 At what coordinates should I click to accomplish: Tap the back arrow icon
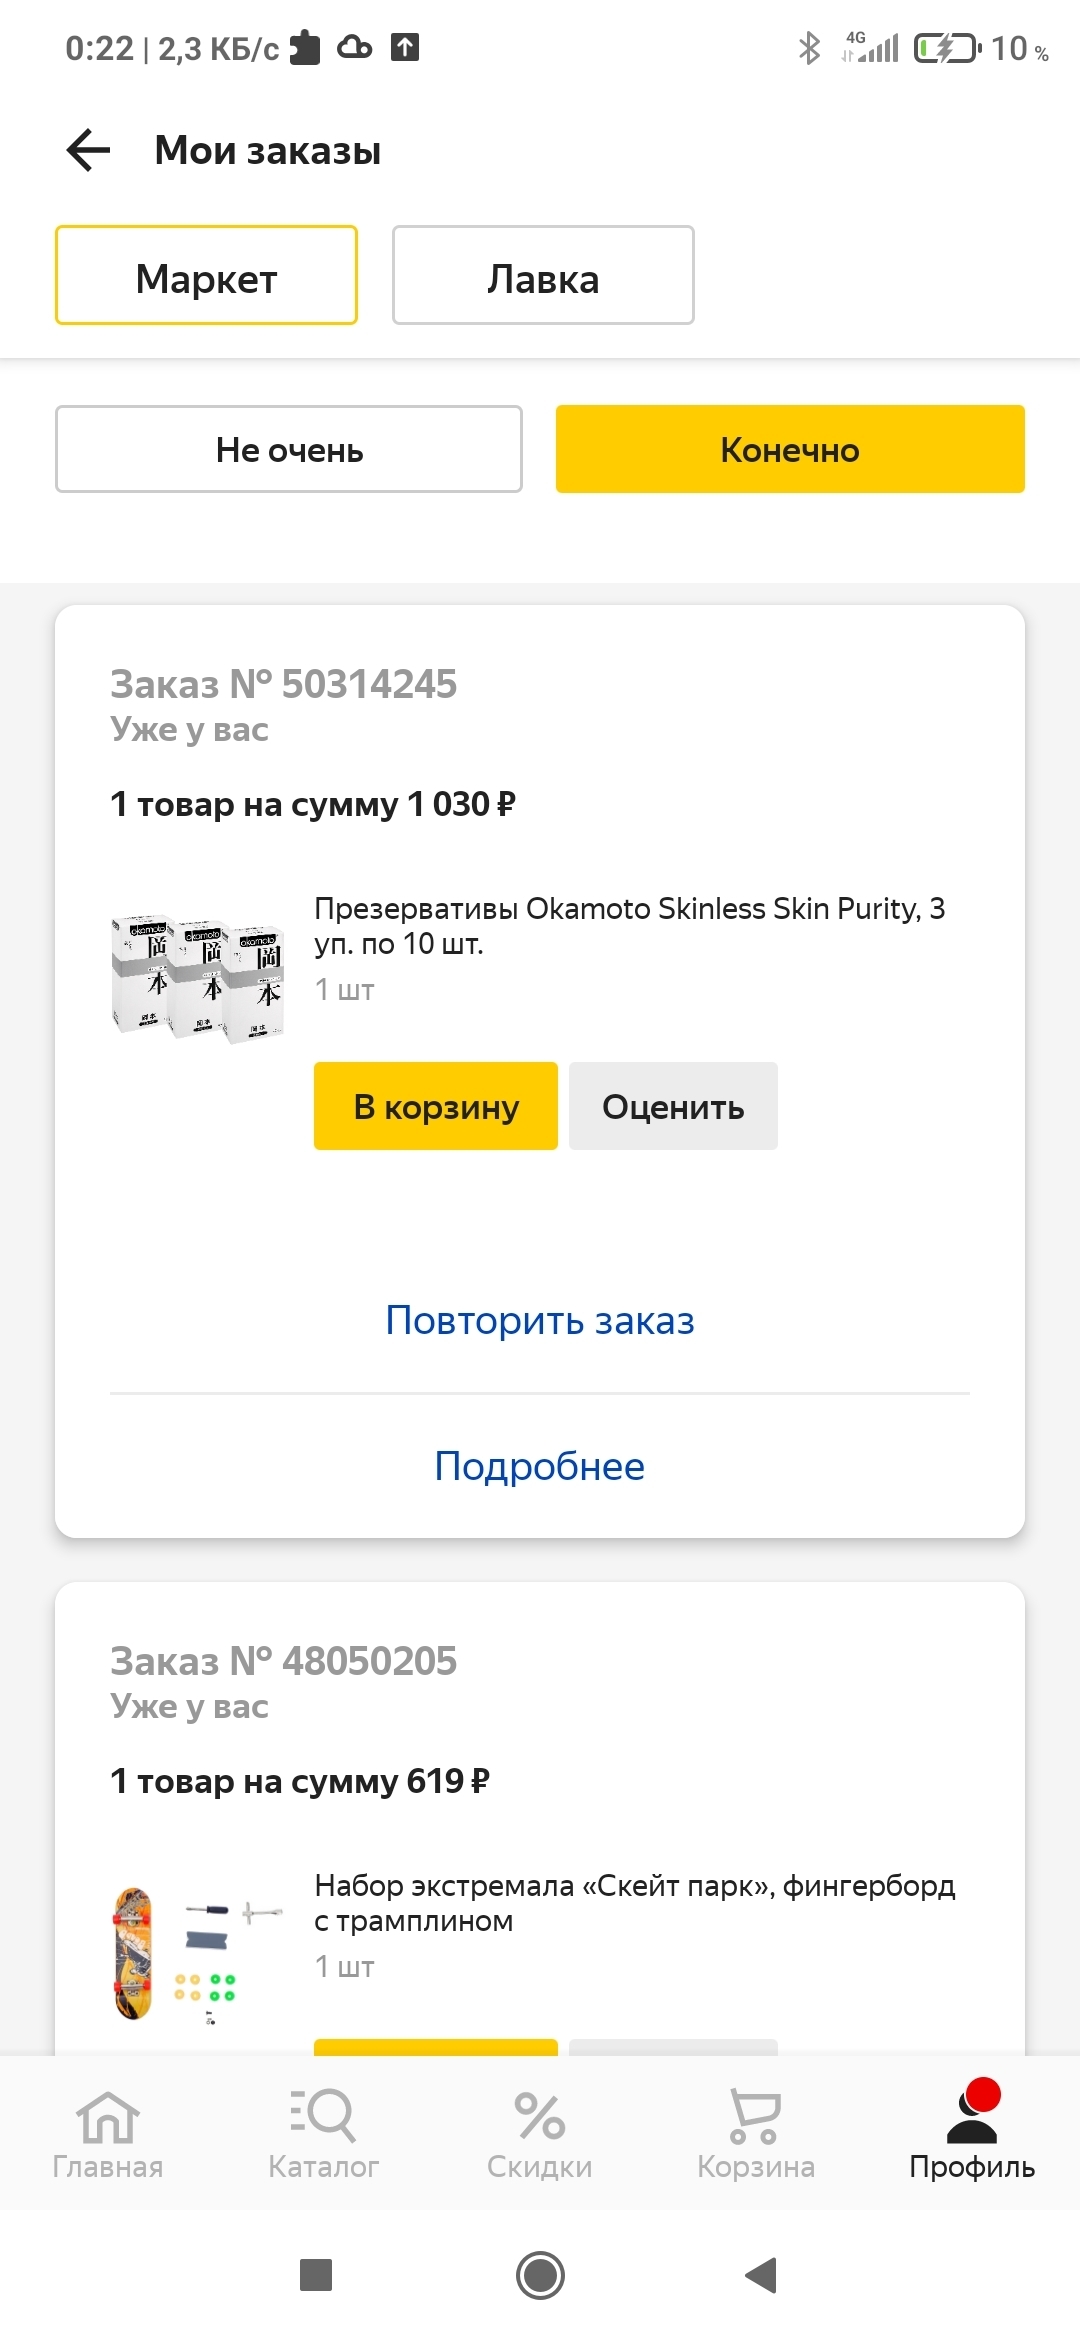point(88,151)
